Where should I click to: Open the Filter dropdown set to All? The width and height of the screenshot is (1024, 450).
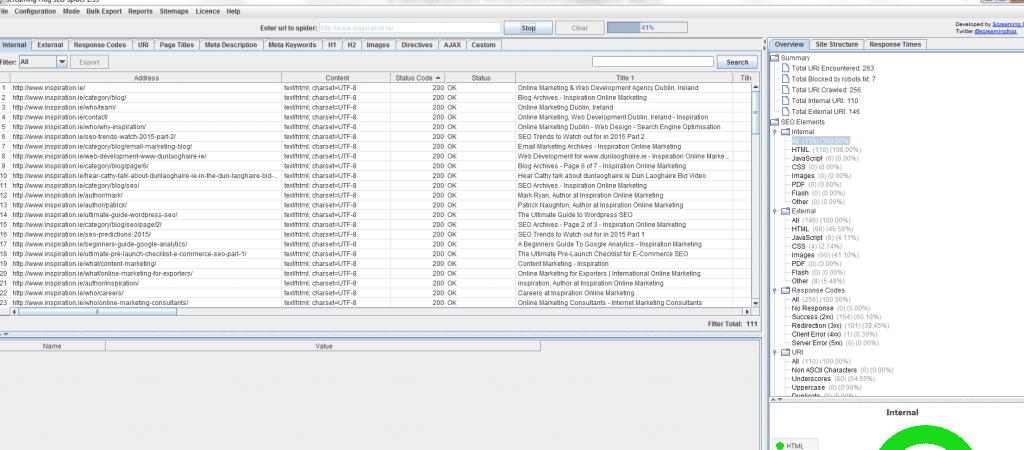(x=43, y=62)
